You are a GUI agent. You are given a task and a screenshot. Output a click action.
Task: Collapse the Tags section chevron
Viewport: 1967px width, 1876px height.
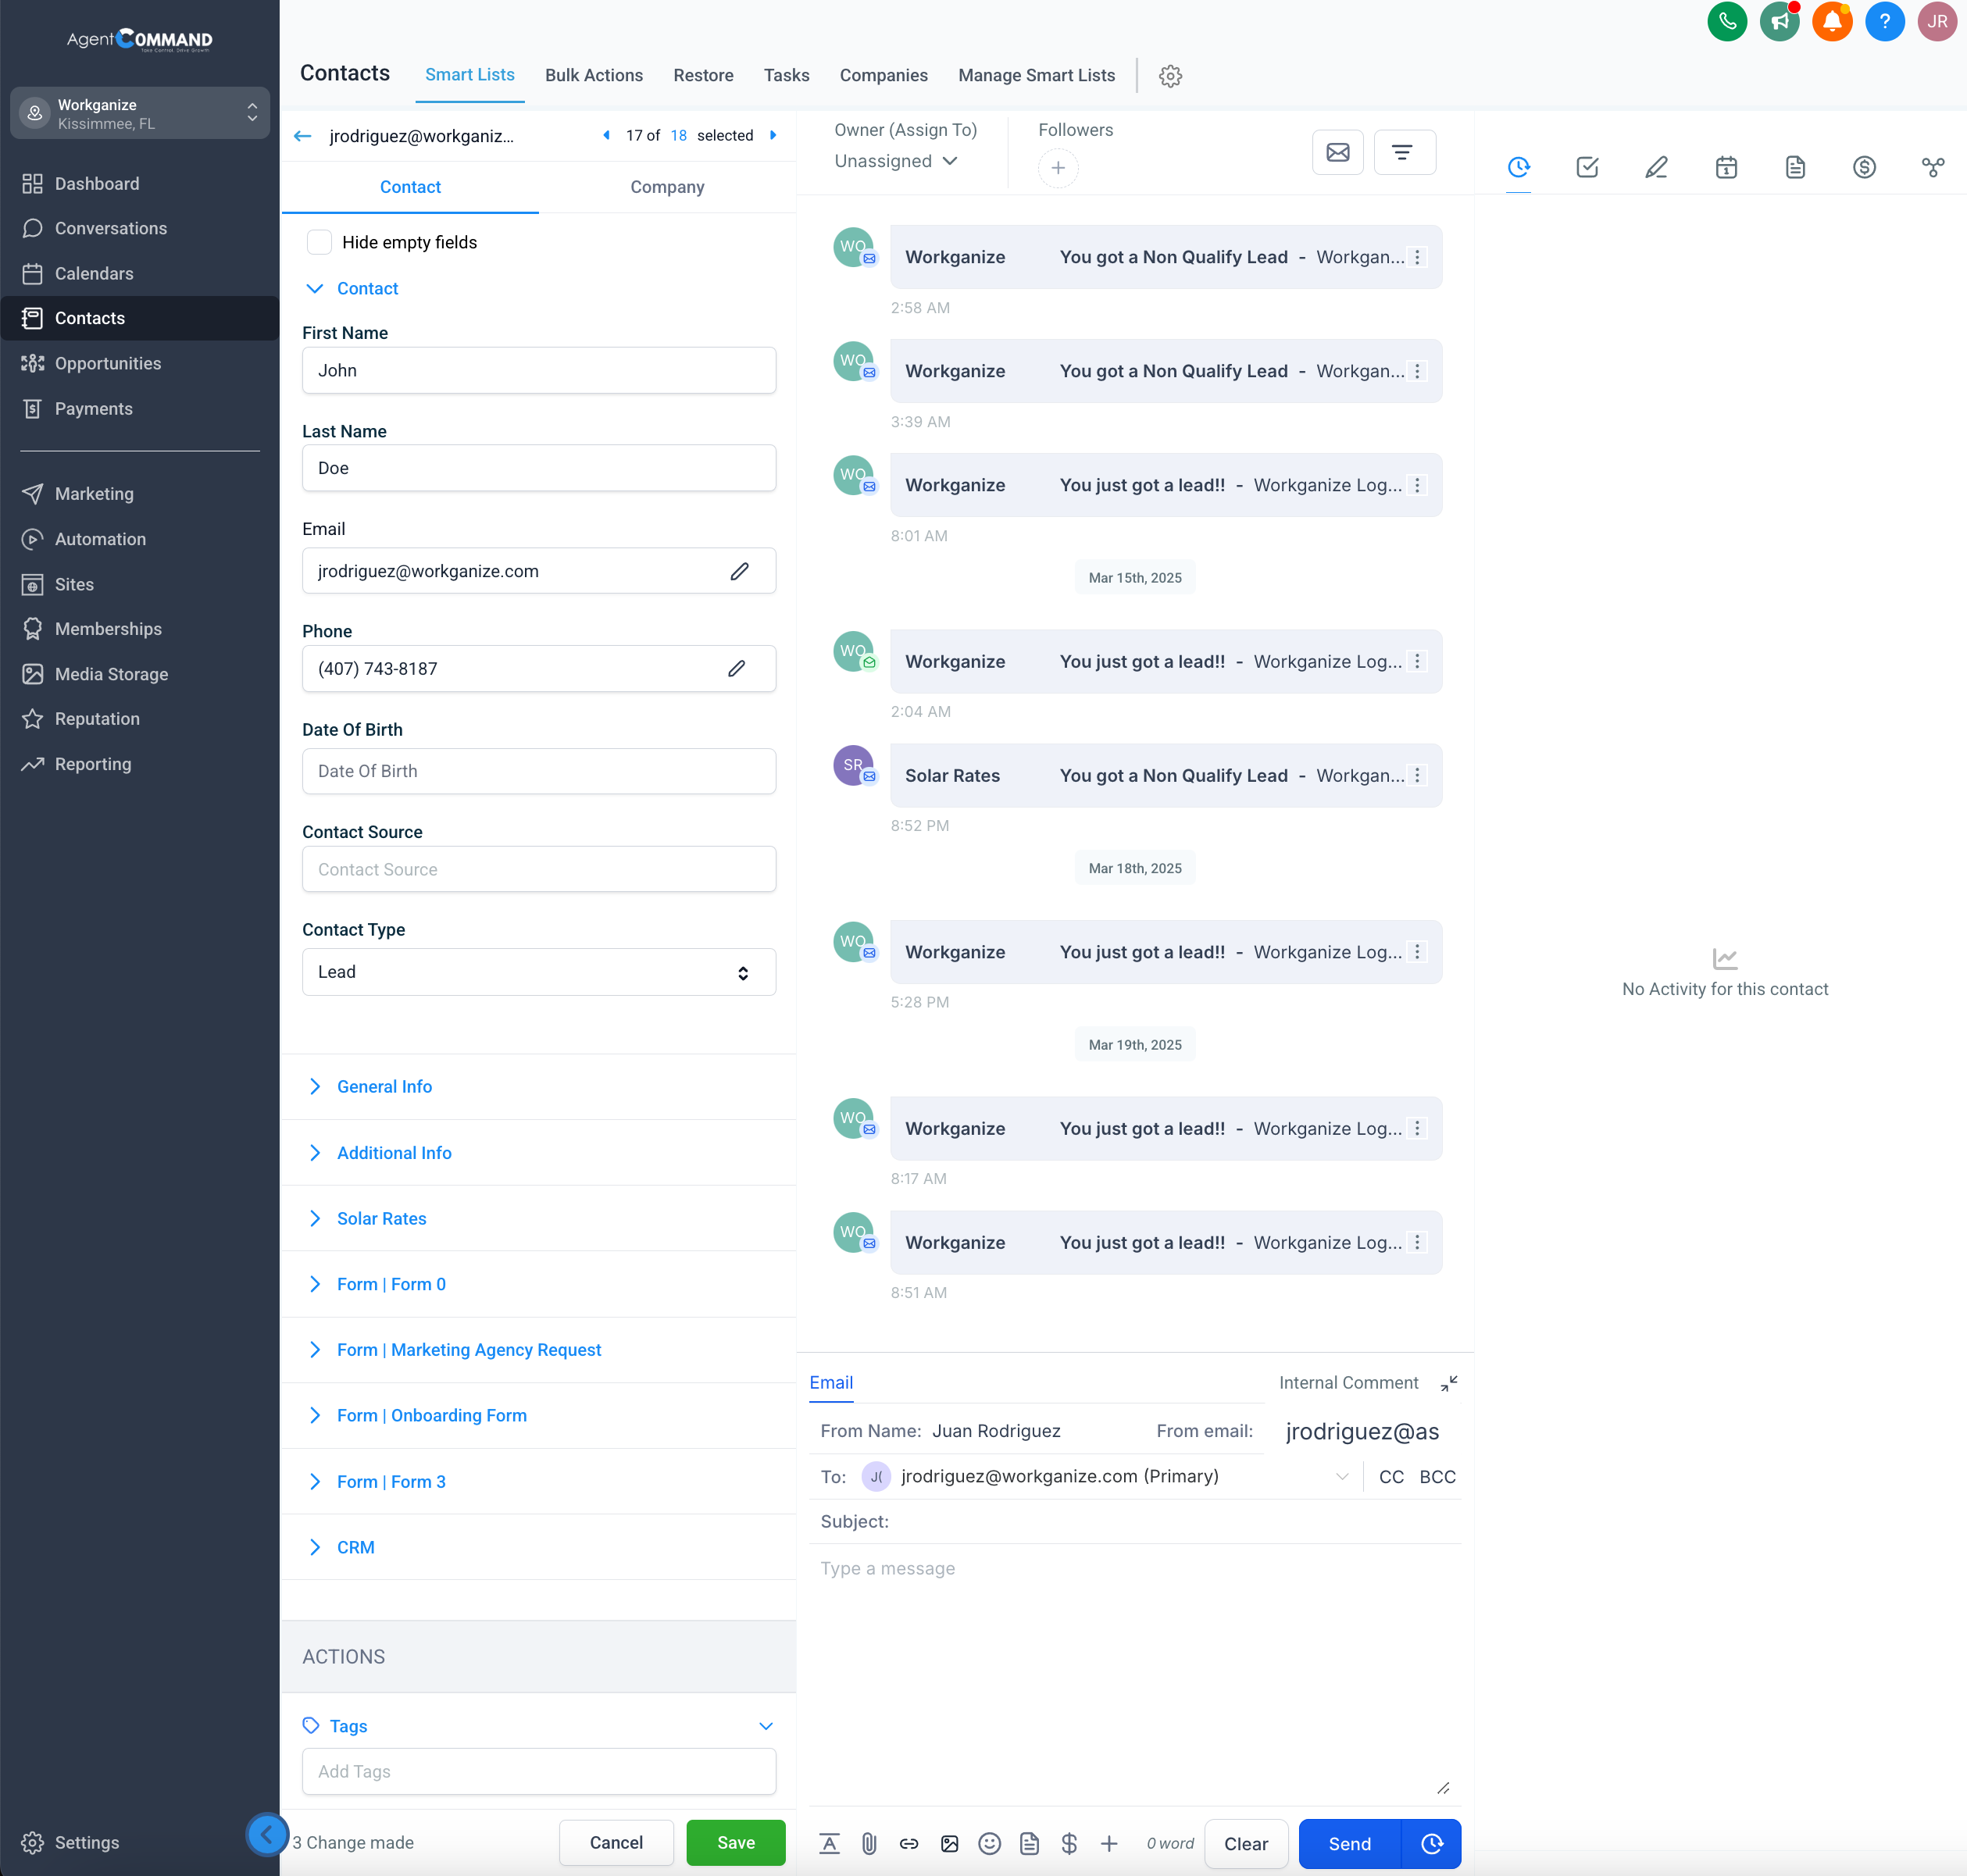pos(766,1726)
